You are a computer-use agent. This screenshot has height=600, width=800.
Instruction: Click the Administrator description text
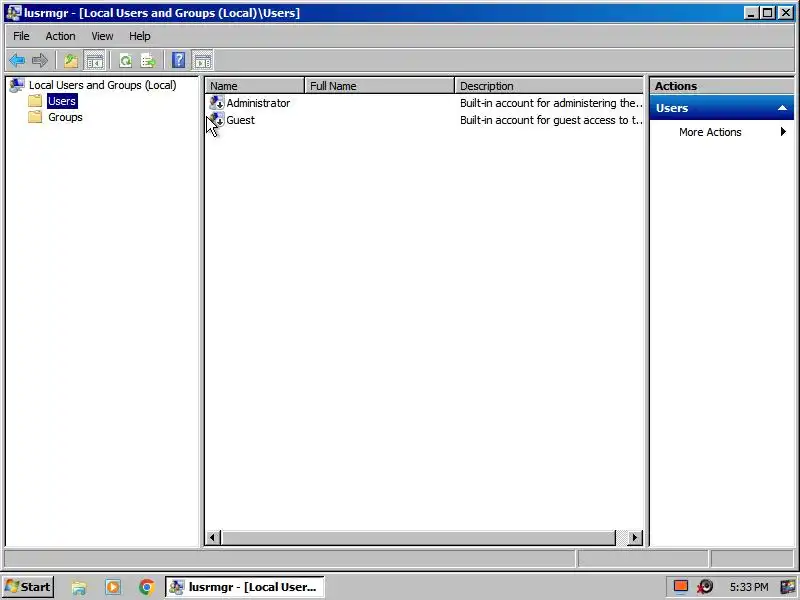[551, 103]
